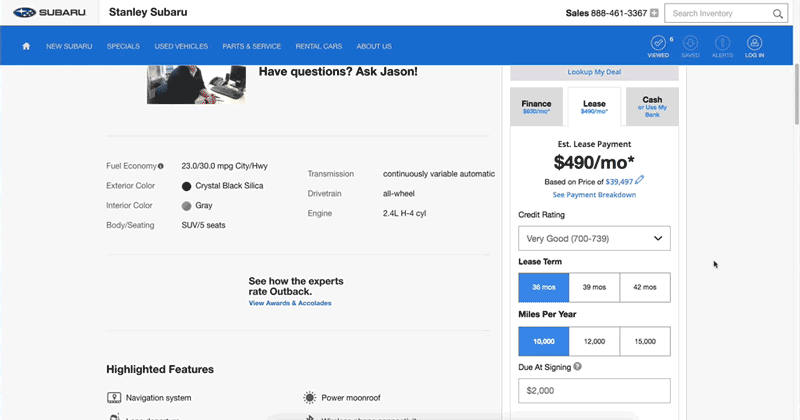Viewport: 800px width, 420px height.
Task: Open the Viewed vehicles icon
Action: [658, 46]
